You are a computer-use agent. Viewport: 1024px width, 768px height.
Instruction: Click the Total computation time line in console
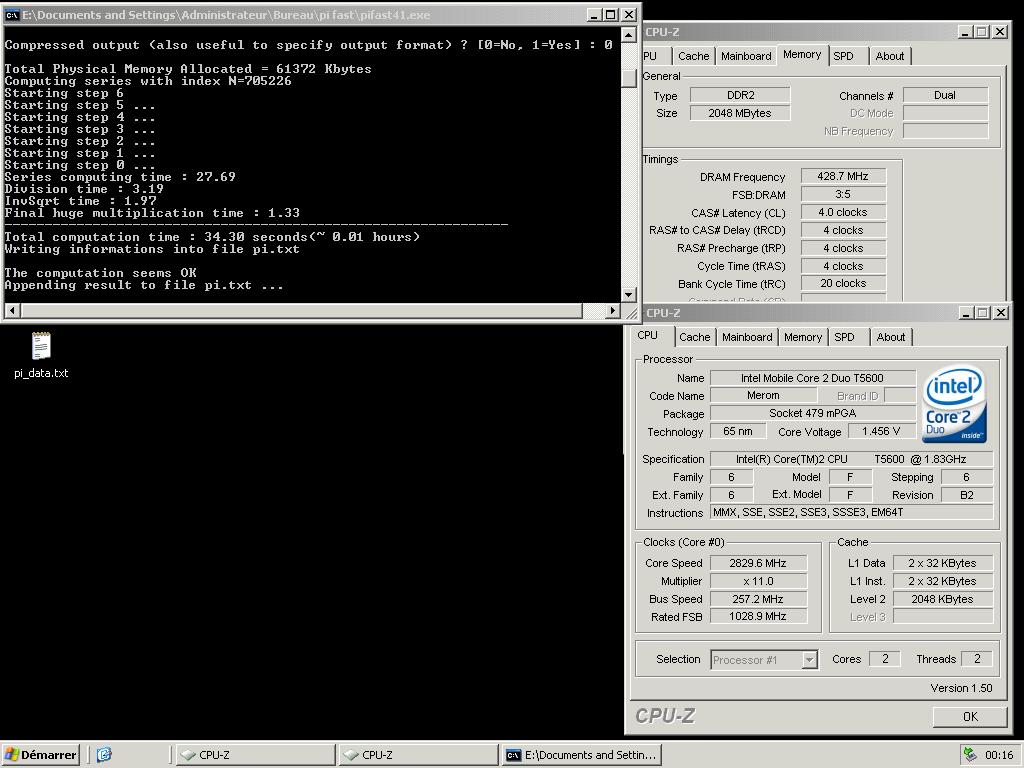click(212, 237)
